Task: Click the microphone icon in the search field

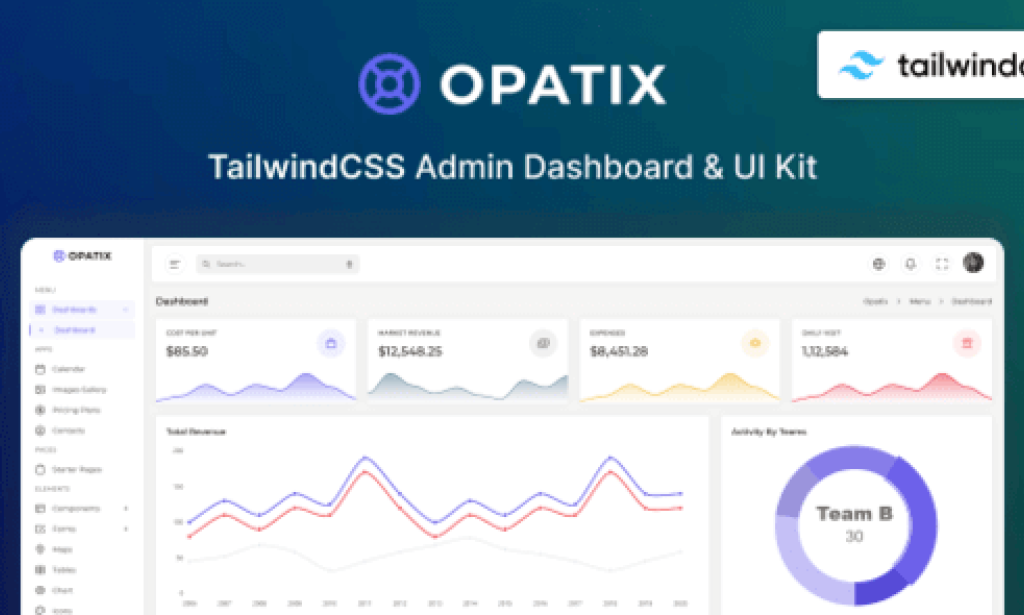Action: coord(349,264)
